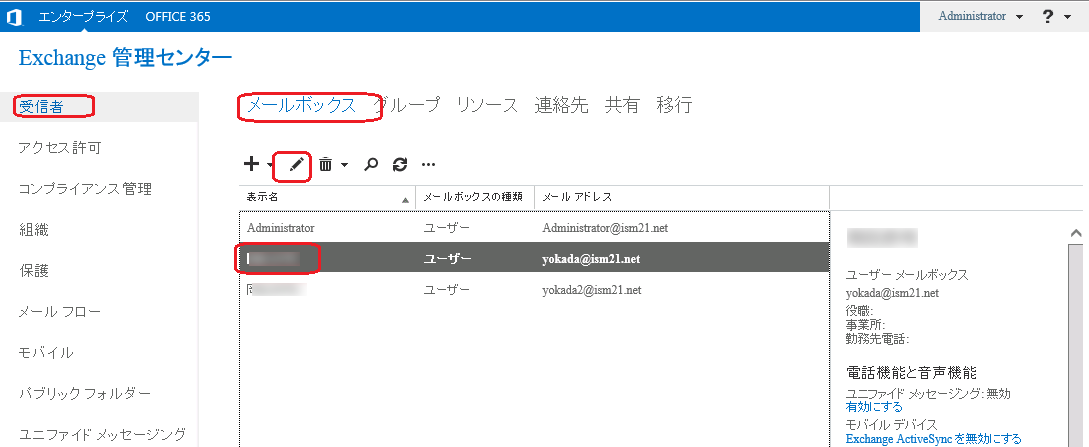Viewport: 1089px width, 447px height.
Task: Switch to the リソース tab
Action: tap(487, 105)
